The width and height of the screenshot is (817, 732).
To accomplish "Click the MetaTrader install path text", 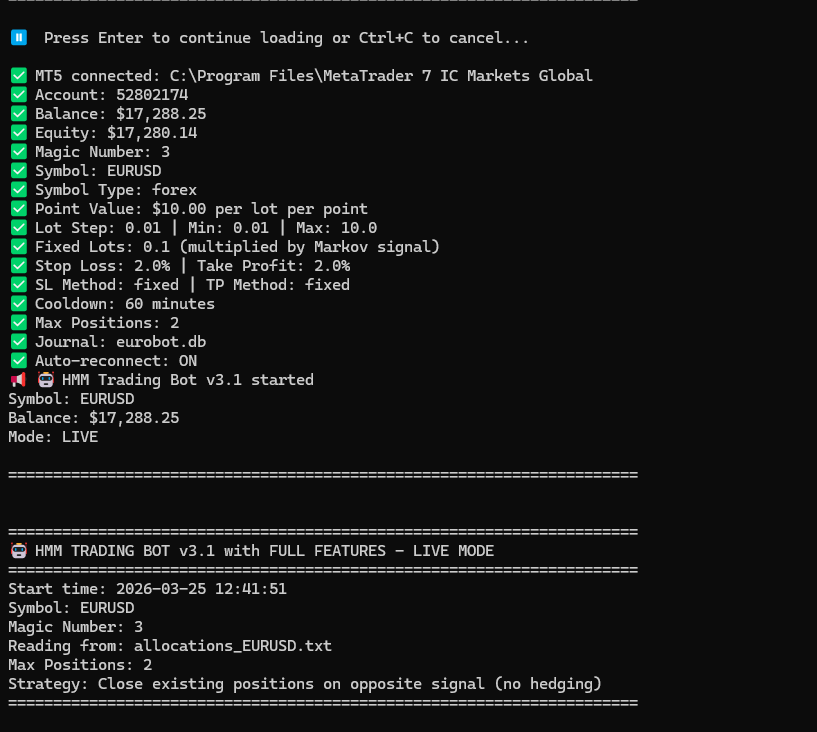I will [x=381, y=76].
